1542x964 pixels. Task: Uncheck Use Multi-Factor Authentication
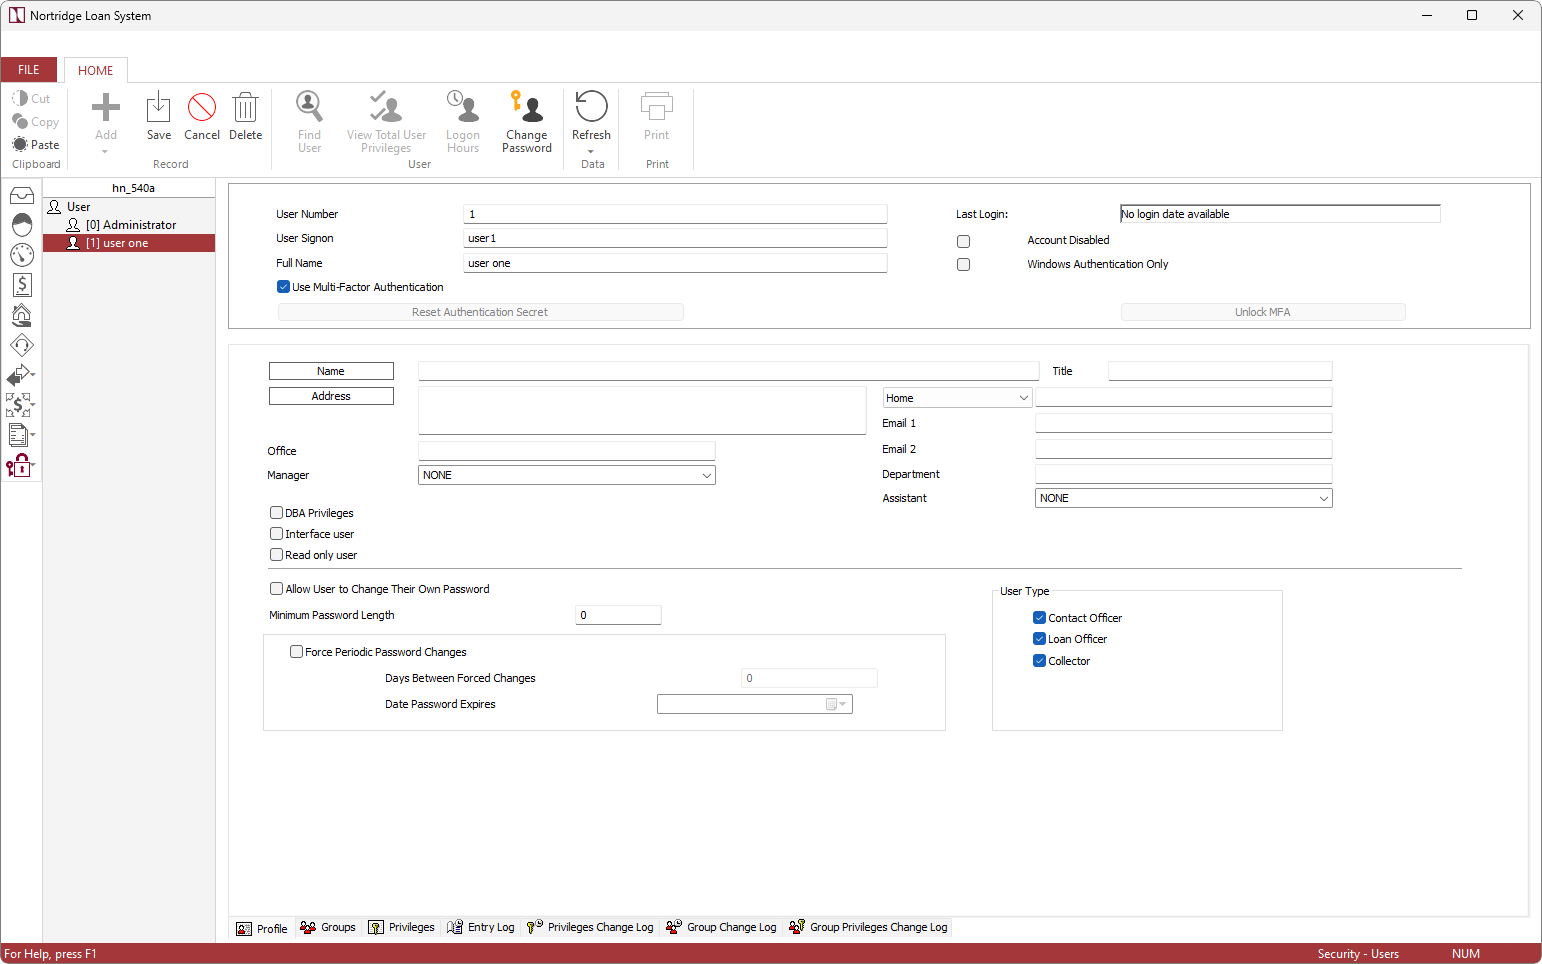tap(283, 287)
